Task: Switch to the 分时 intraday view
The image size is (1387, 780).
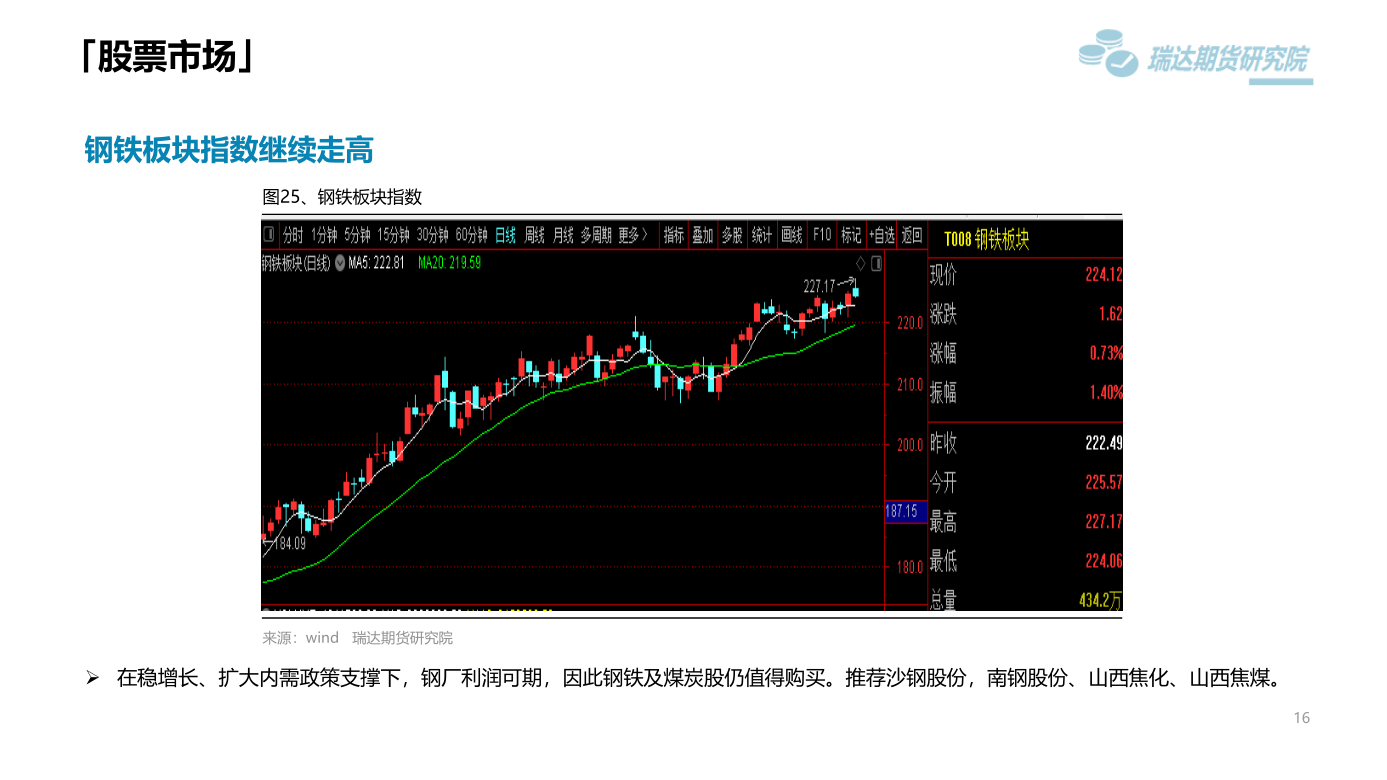Action: coord(292,235)
